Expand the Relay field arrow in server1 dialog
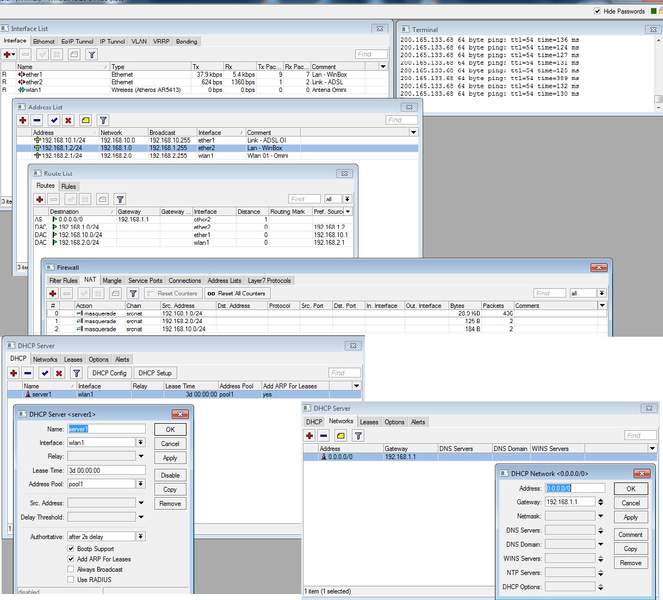 click(x=141, y=456)
